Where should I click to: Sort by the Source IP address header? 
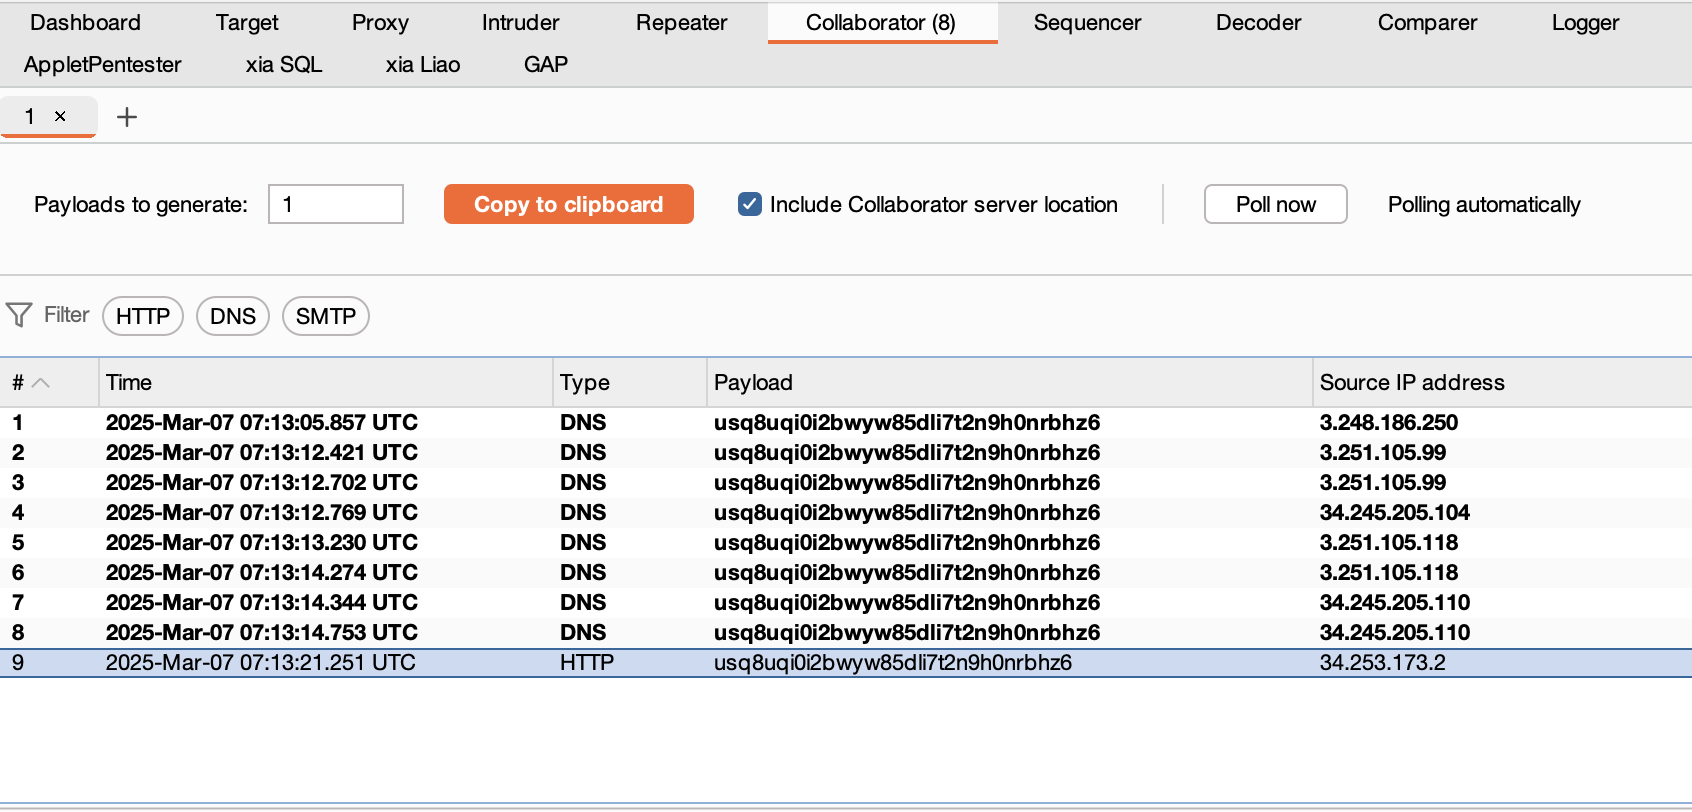click(1411, 382)
